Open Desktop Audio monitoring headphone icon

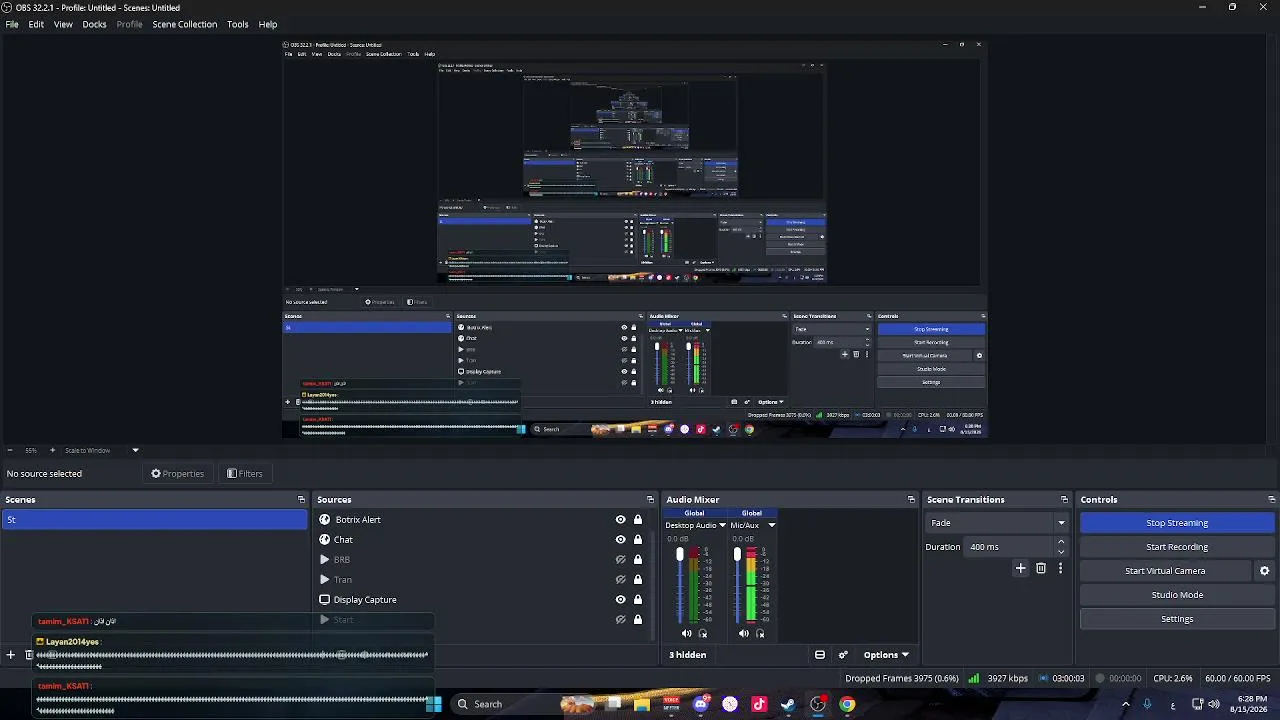[702, 633]
